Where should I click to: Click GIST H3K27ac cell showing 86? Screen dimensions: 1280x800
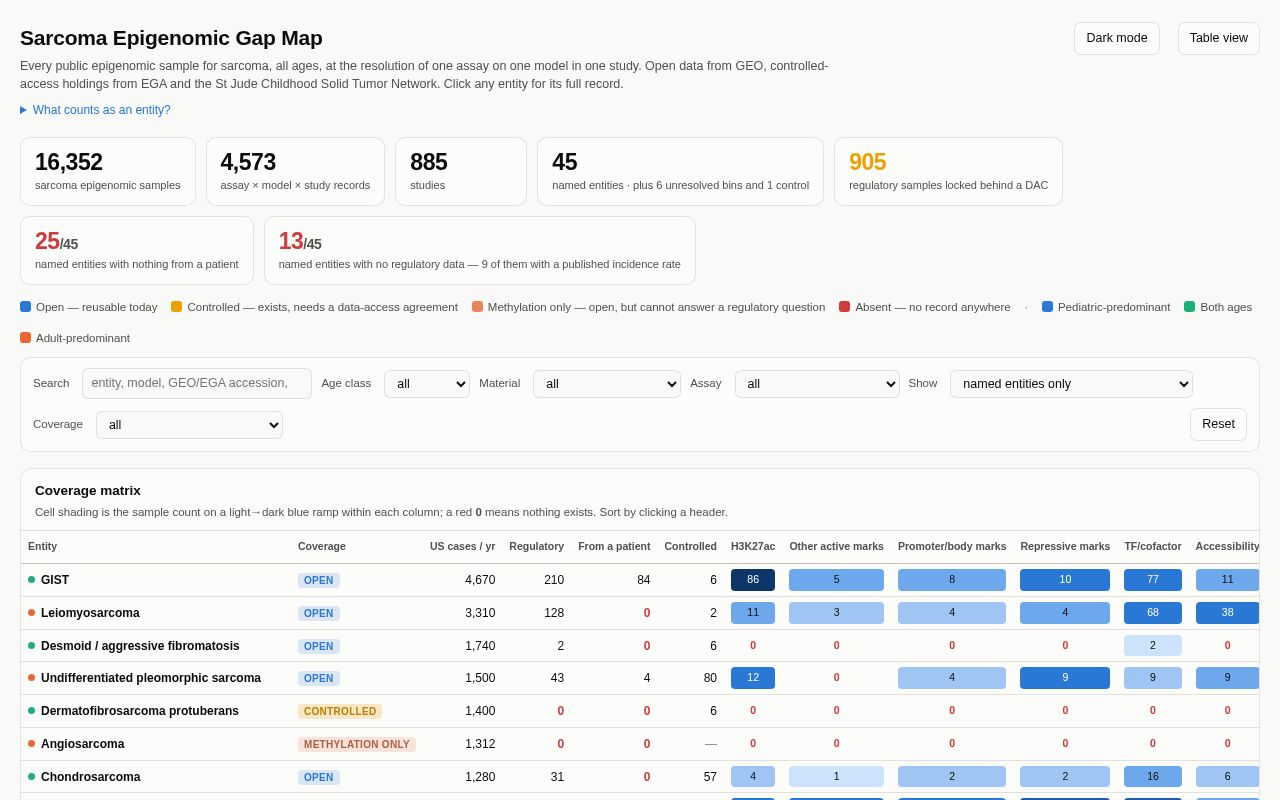(x=753, y=580)
